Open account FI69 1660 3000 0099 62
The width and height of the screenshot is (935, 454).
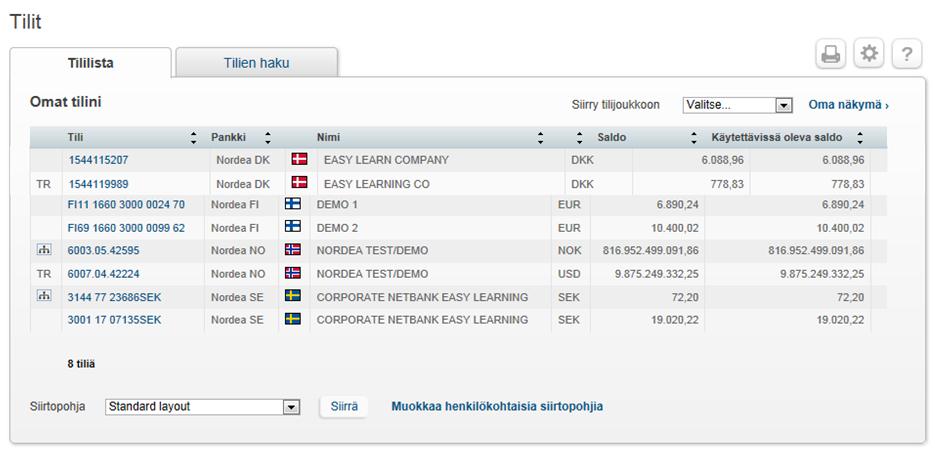click(x=126, y=228)
